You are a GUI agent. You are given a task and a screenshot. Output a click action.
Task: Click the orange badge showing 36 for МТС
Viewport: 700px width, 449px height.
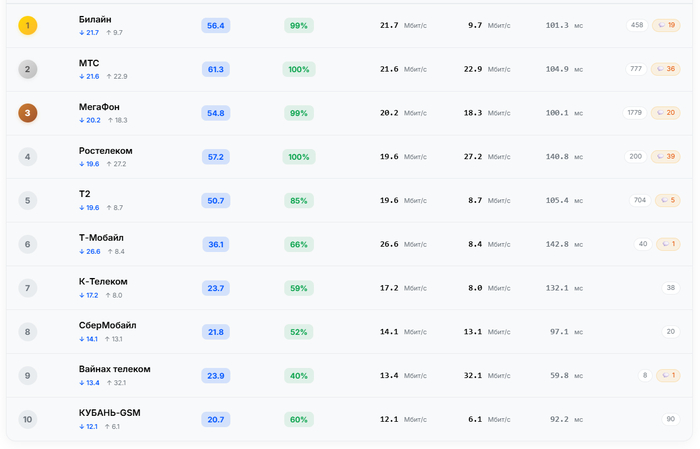pos(665,69)
